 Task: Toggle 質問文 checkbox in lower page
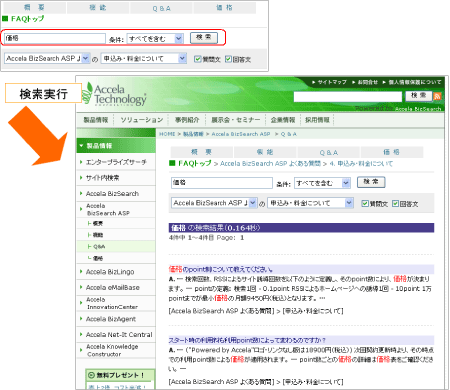coord(365,203)
